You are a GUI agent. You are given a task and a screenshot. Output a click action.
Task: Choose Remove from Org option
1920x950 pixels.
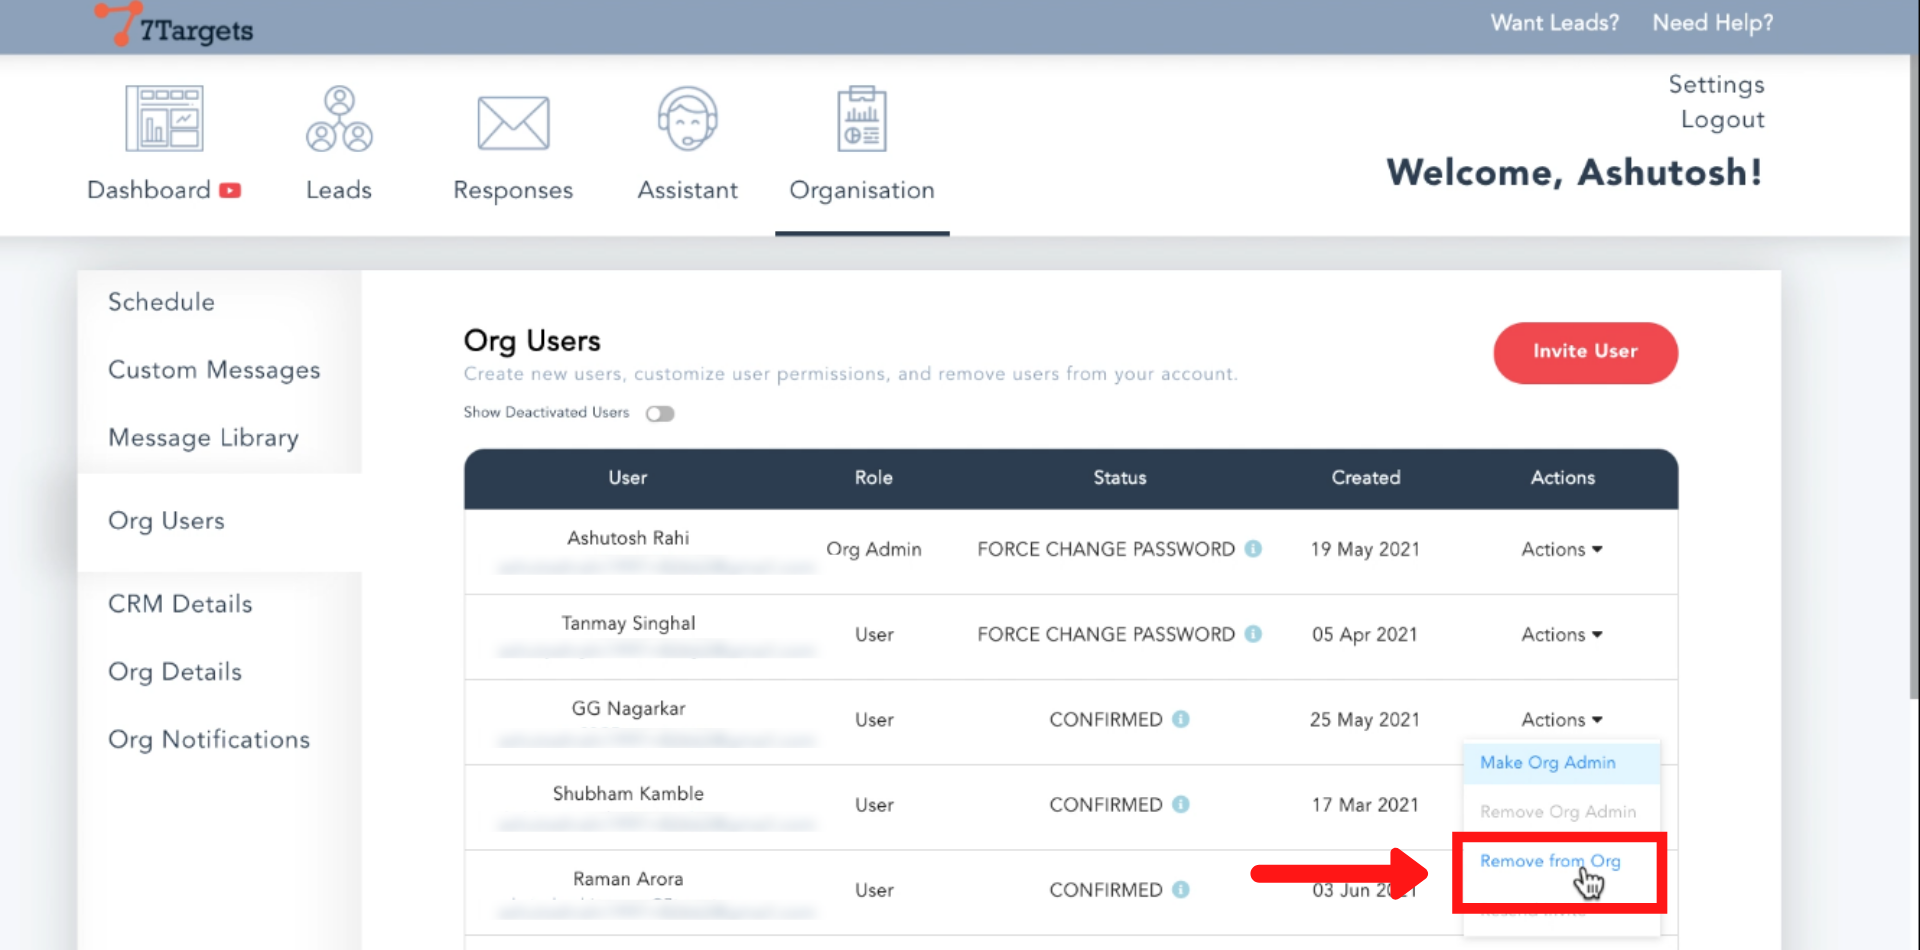pos(1549,861)
